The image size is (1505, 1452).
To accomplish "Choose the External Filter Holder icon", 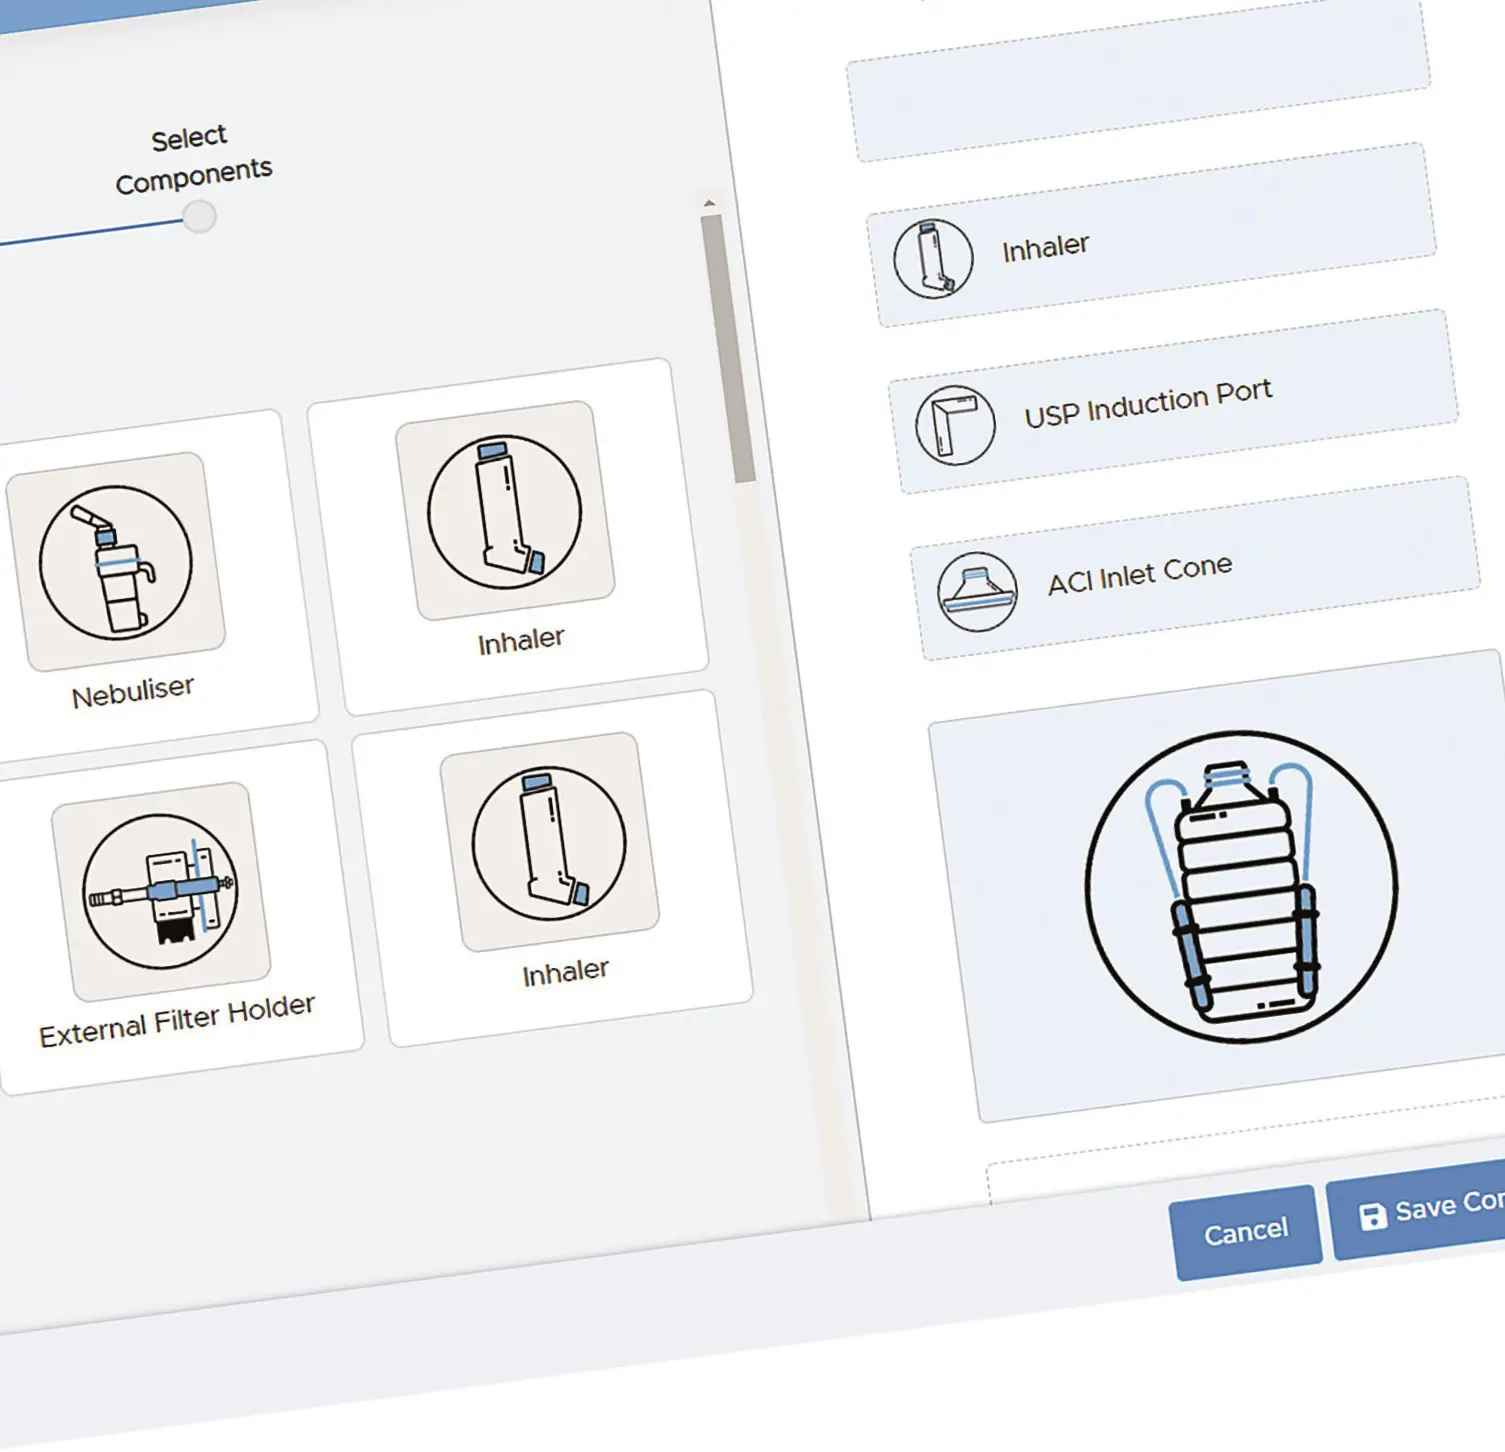I will click(160, 891).
